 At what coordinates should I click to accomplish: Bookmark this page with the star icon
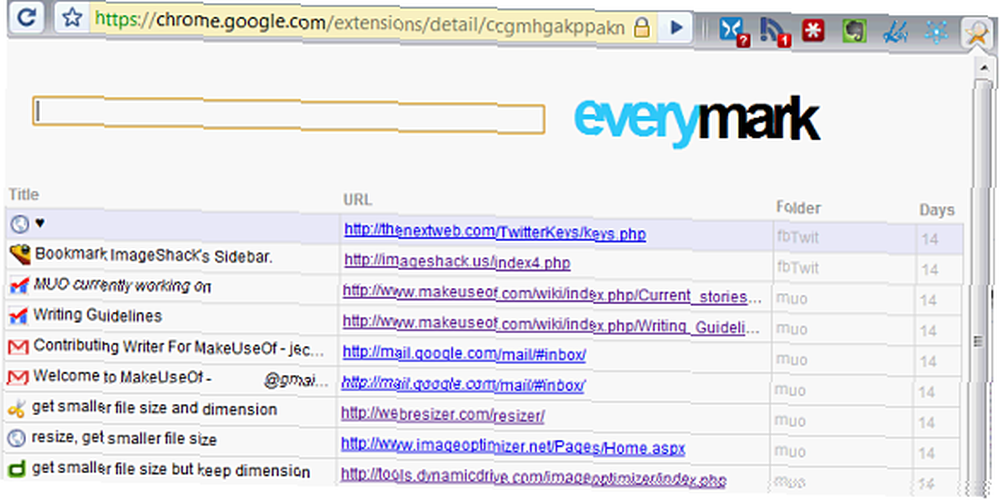point(72,17)
